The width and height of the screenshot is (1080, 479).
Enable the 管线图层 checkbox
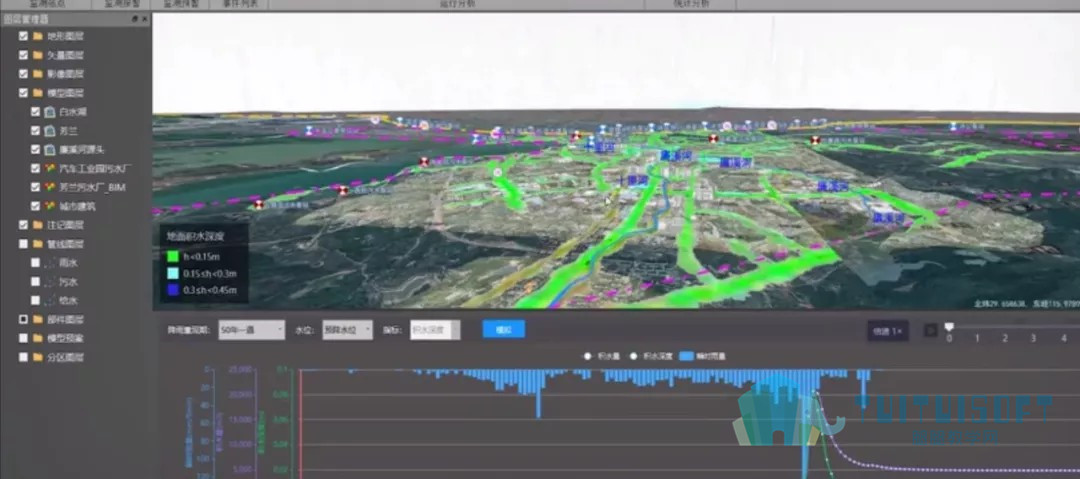(x=23, y=243)
